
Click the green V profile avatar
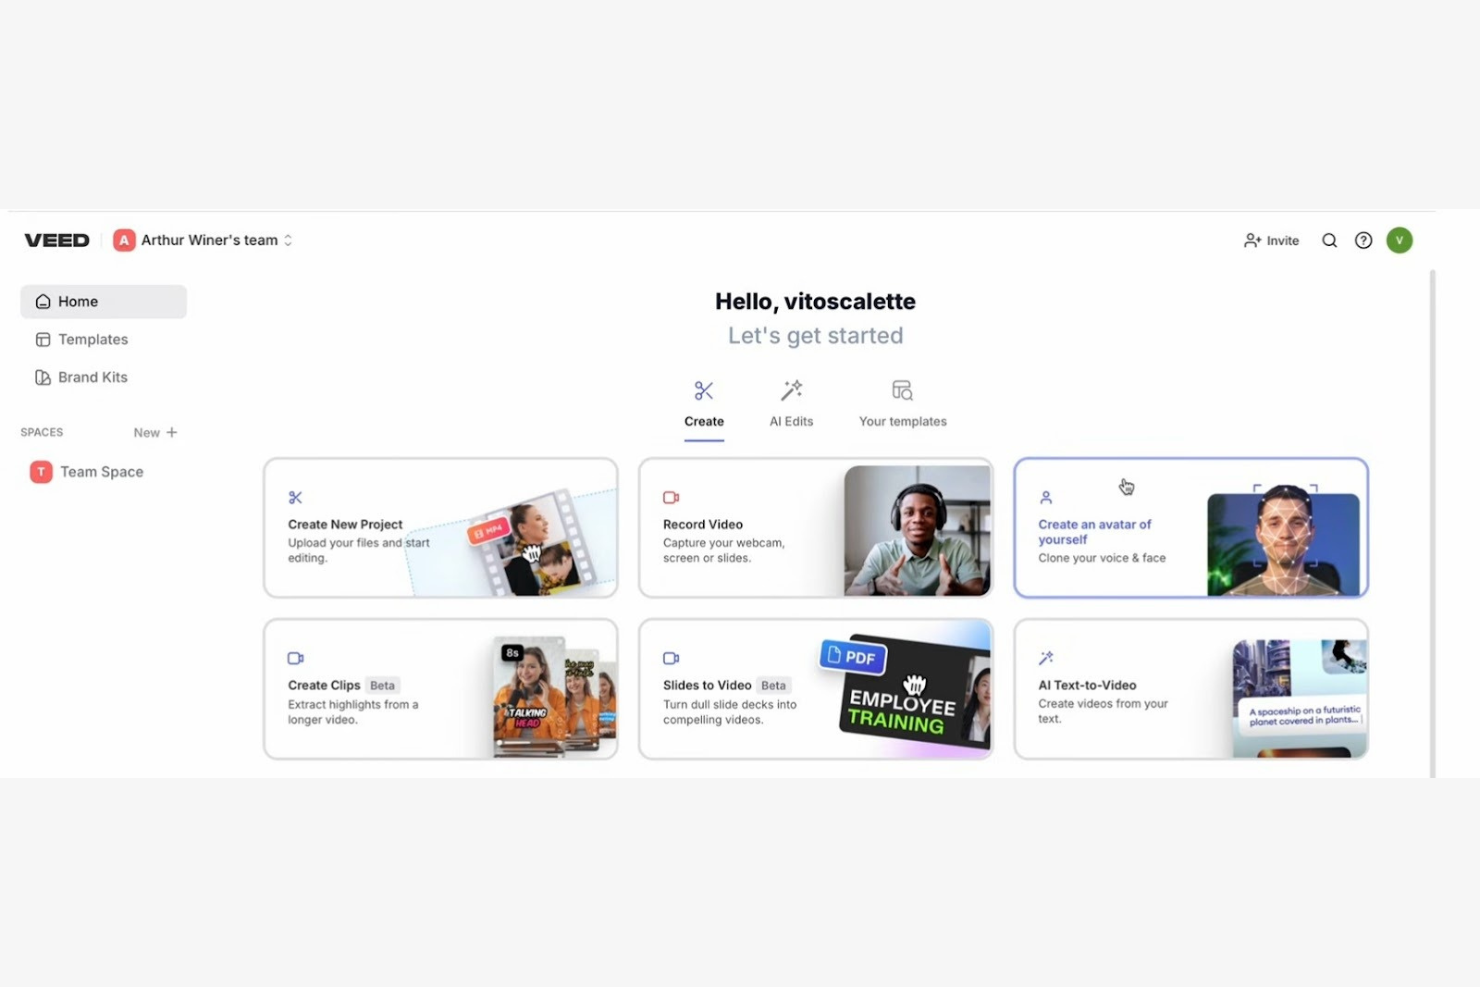(1399, 240)
